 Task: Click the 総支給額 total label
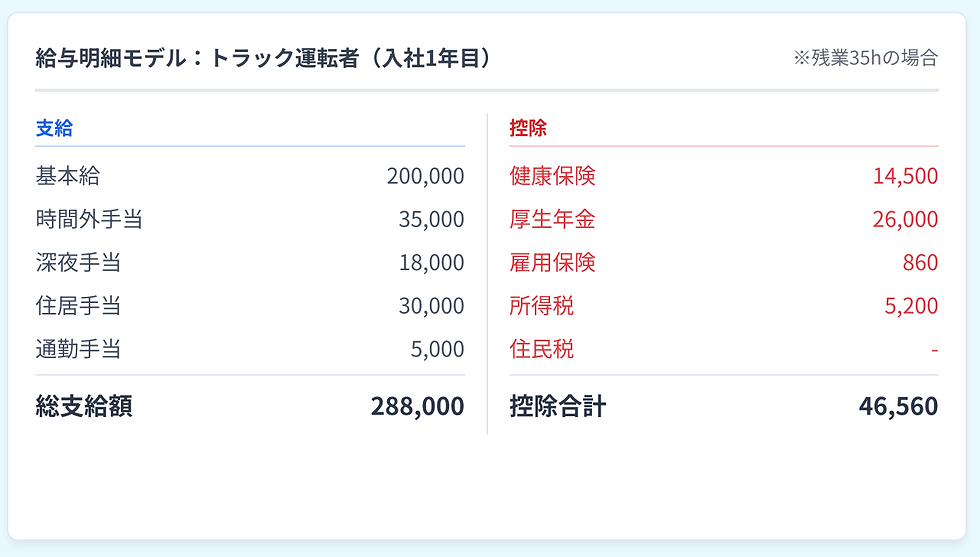pyautogui.click(x=84, y=406)
